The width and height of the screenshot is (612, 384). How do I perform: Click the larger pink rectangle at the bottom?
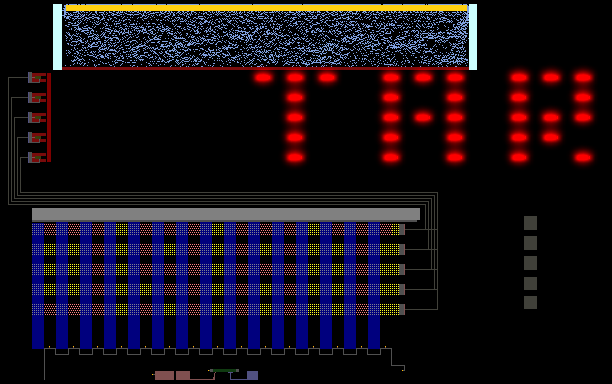coord(164,375)
